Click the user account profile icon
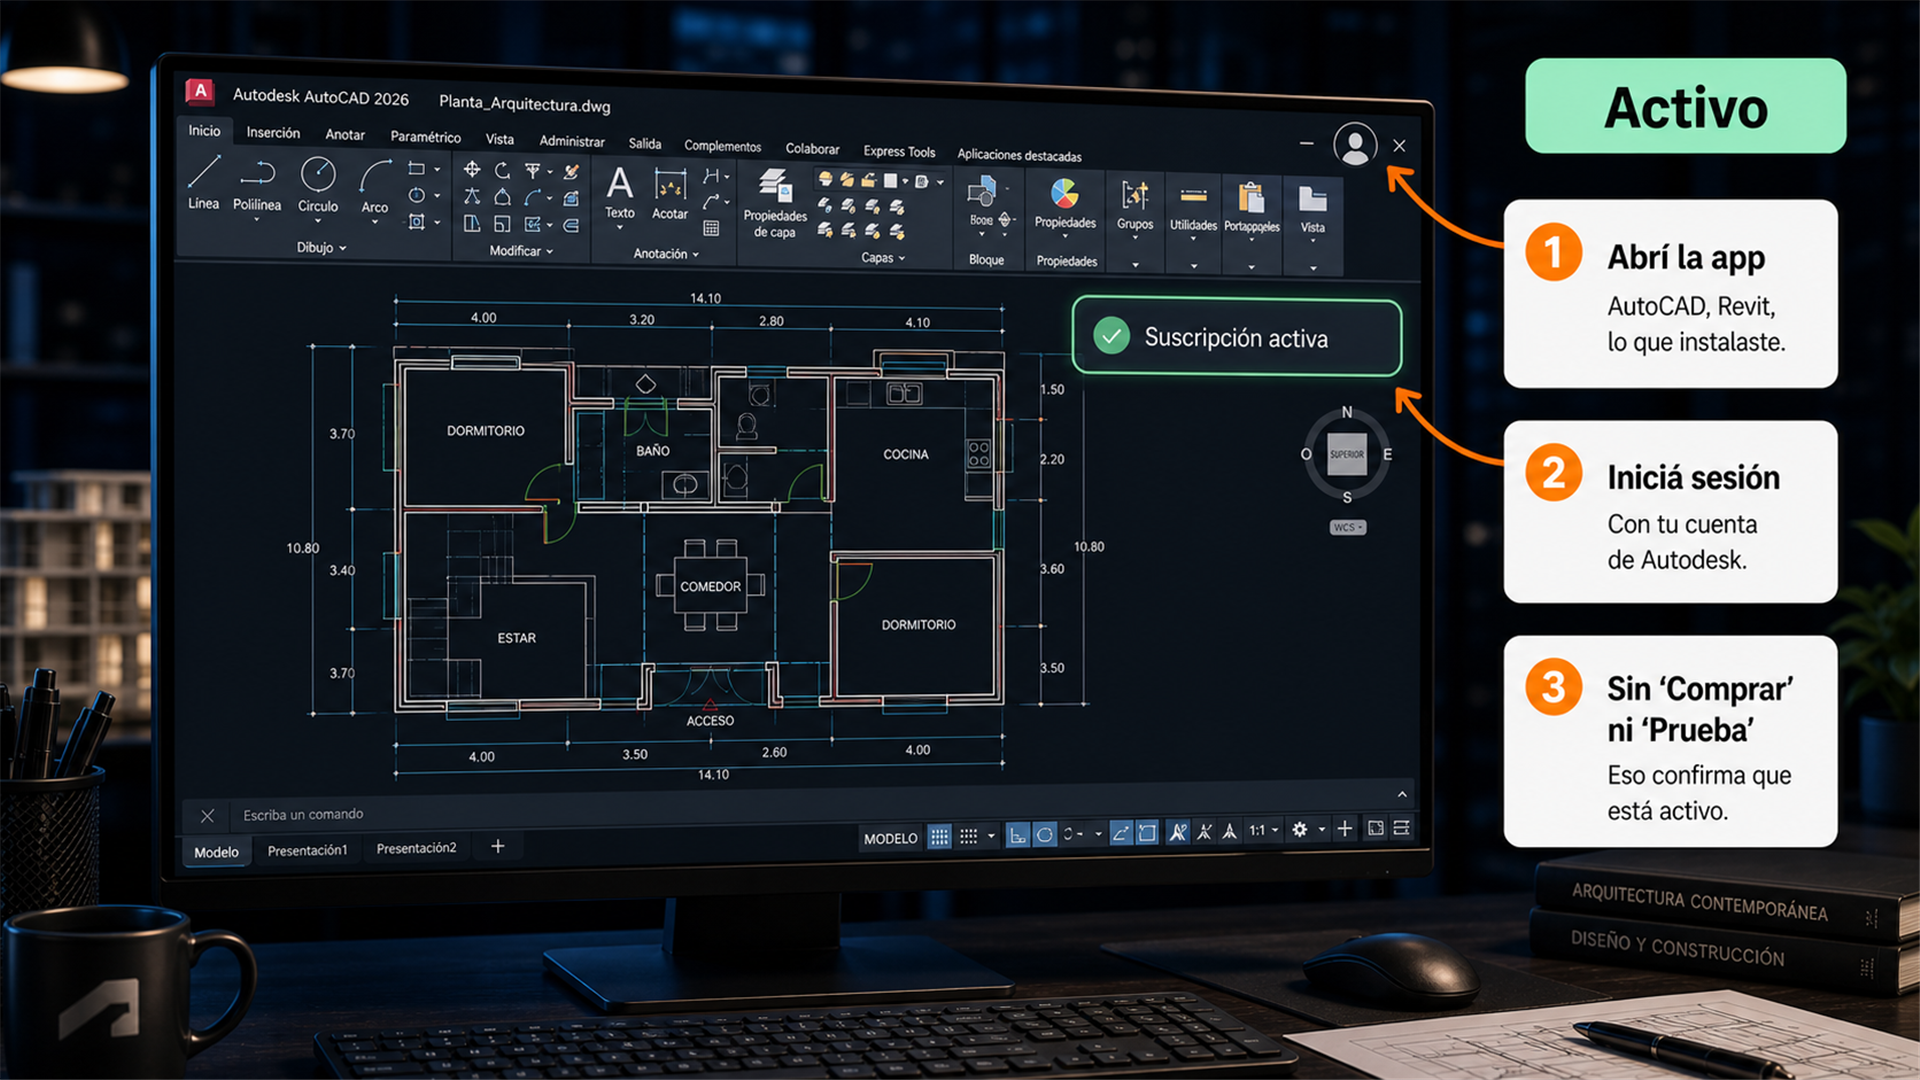The image size is (1920, 1080). [x=1355, y=145]
